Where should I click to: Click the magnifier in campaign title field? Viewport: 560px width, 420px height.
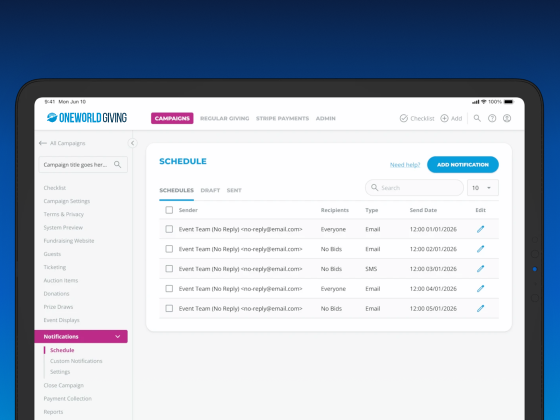[118, 165]
